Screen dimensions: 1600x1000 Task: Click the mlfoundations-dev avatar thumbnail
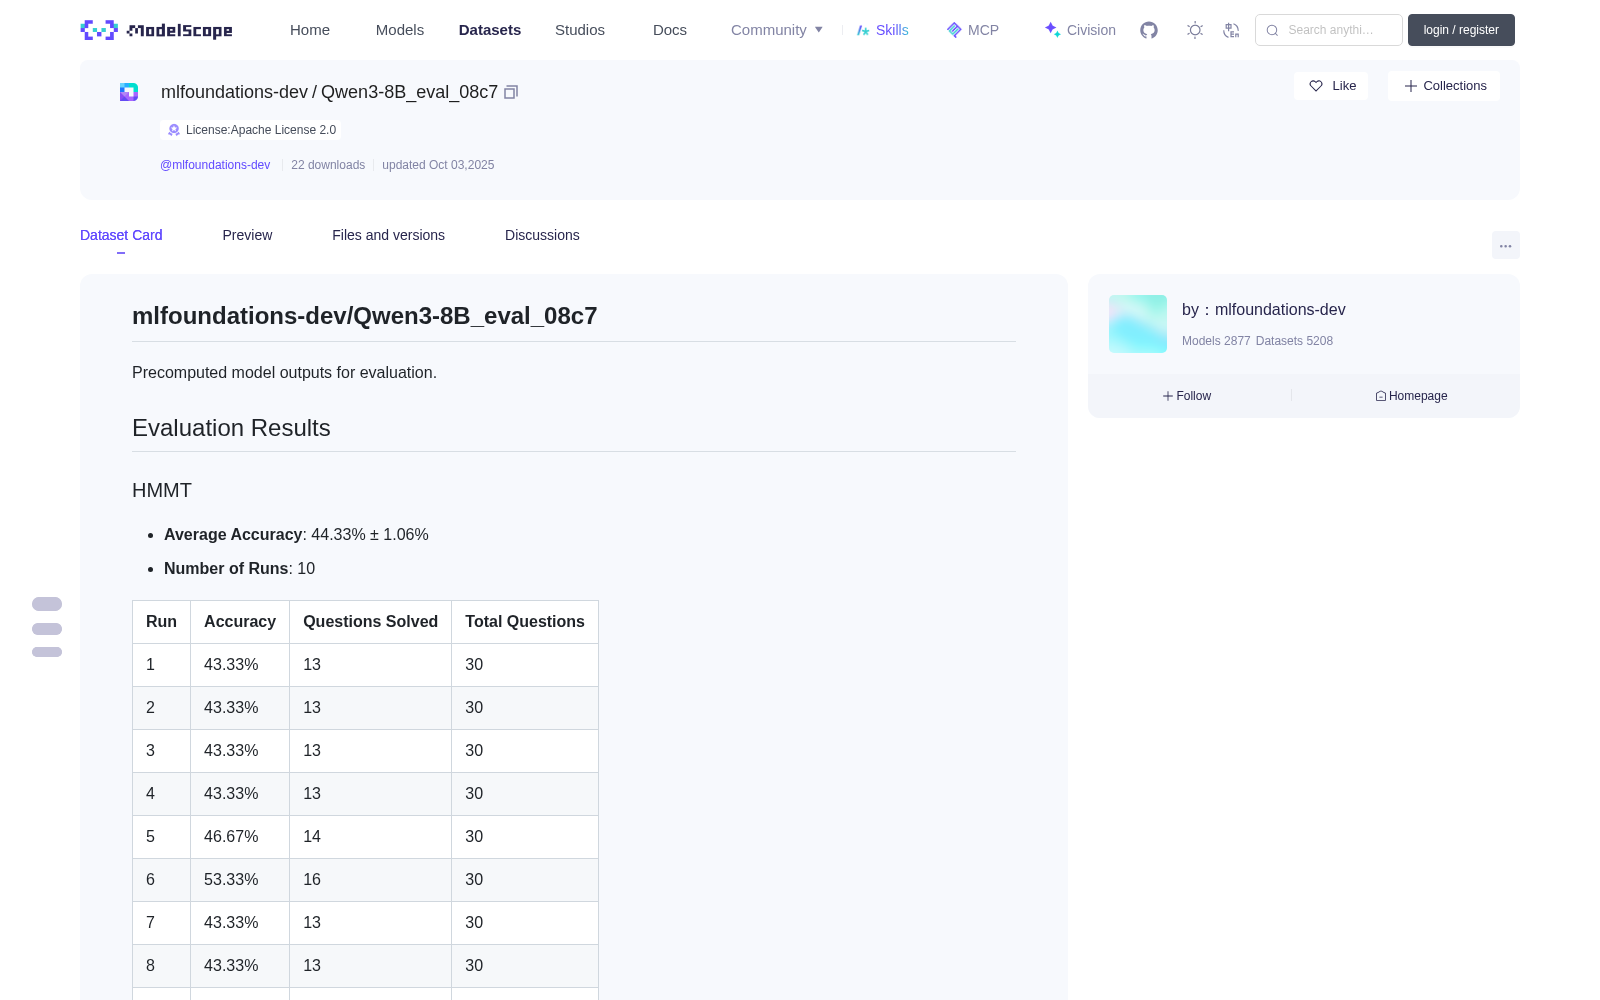(x=1138, y=324)
